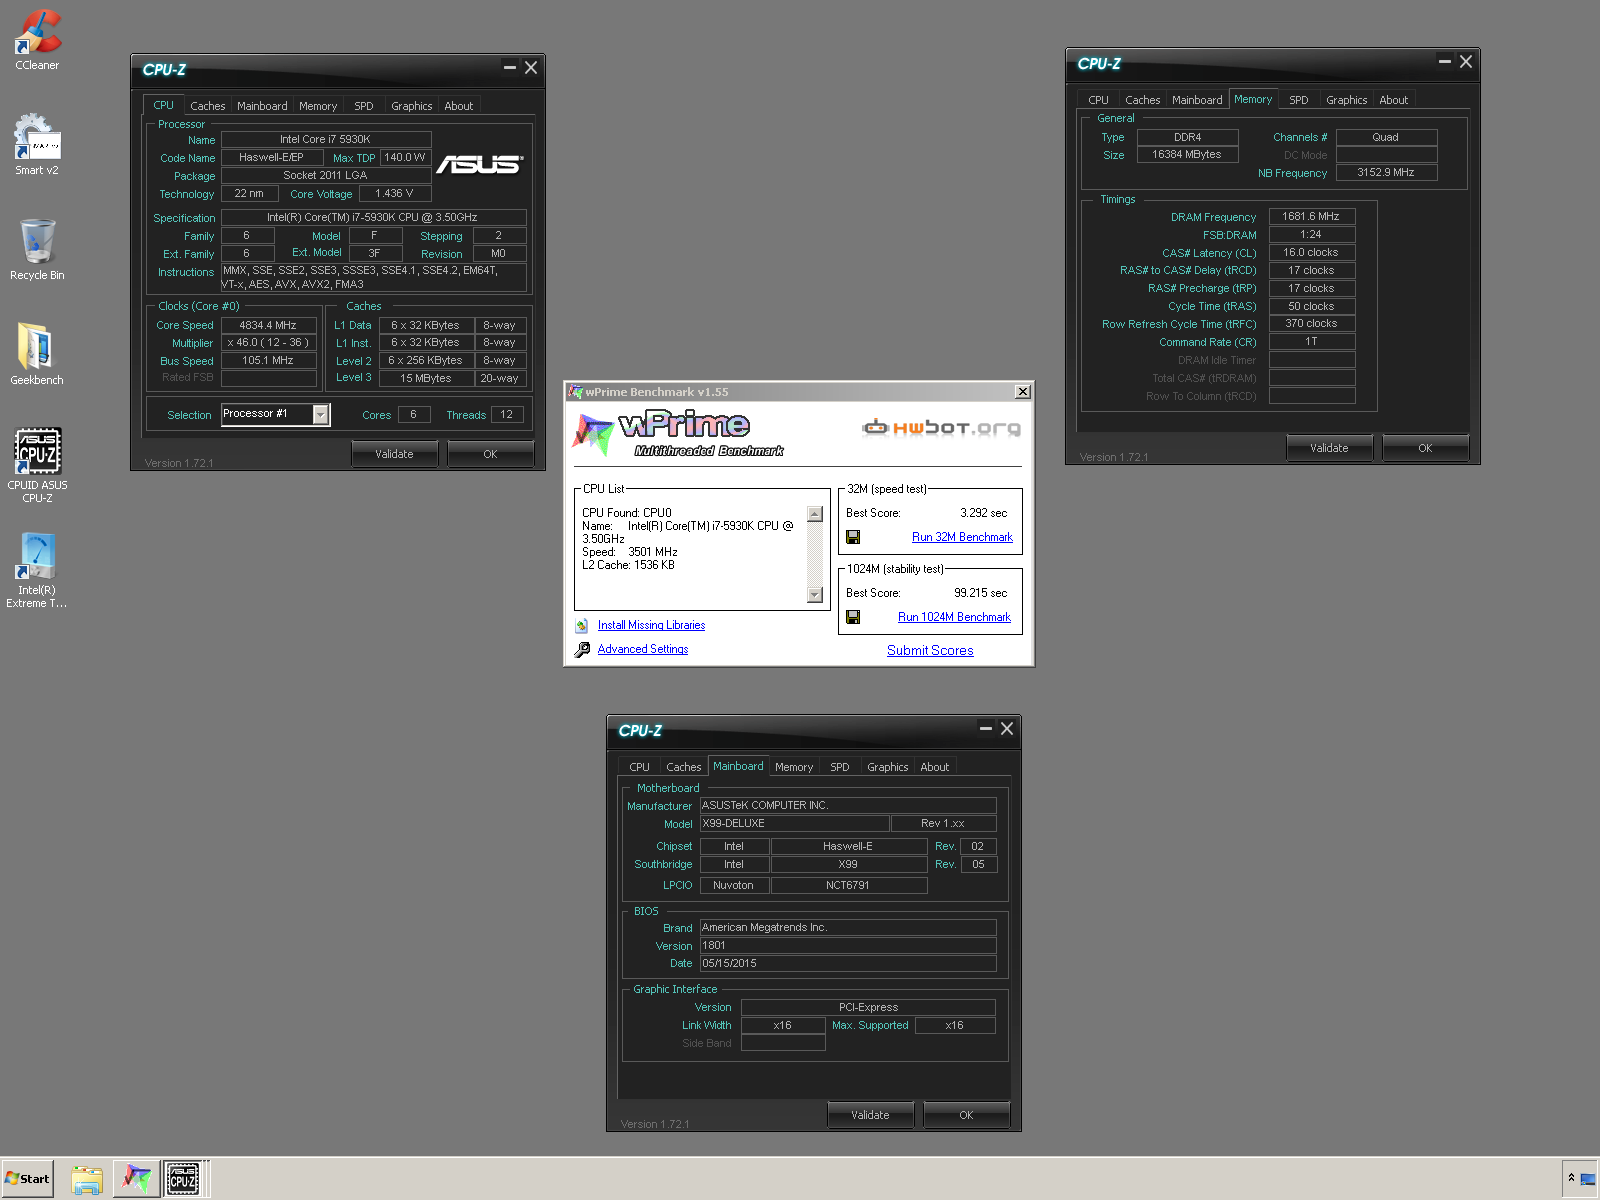Click the DRAM Frequency 1681.6 MHz field
Image resolution: width=1600 pixels, height=1200 pixels.
(1312, 216)
